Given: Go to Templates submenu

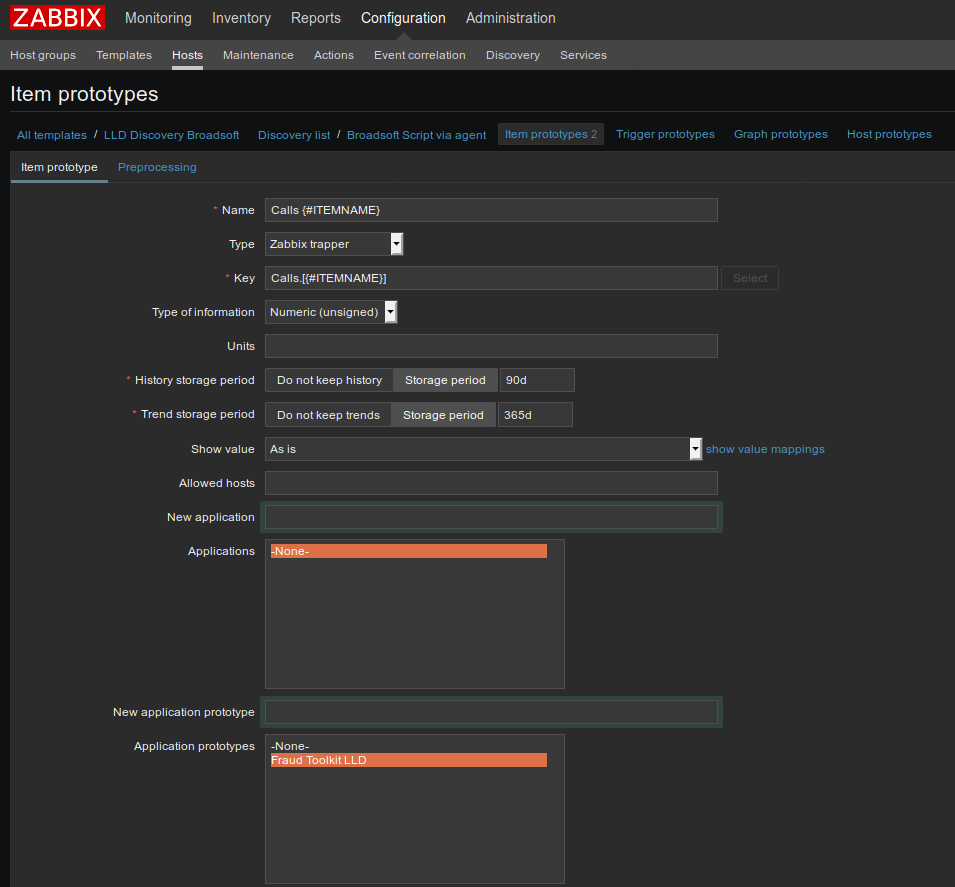Looking at the screenshot, I should pos(124,55).
